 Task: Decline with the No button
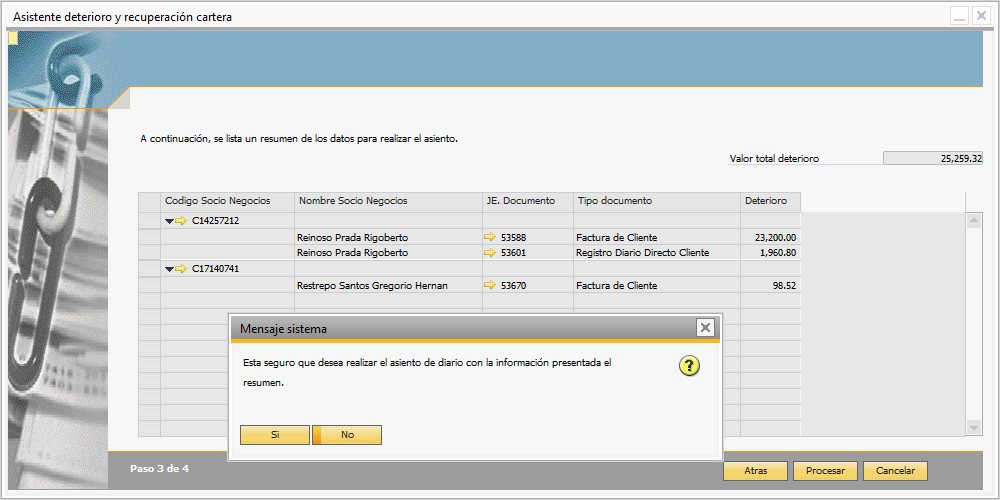[x=347, y=435]
